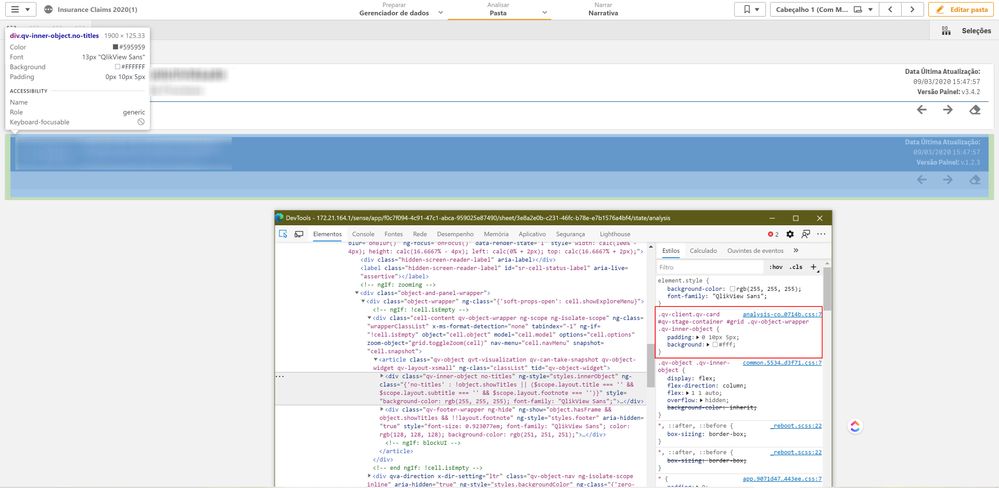Expand the Pasta dropdown arrow
The image size is (999, 488).
(545, 12)
